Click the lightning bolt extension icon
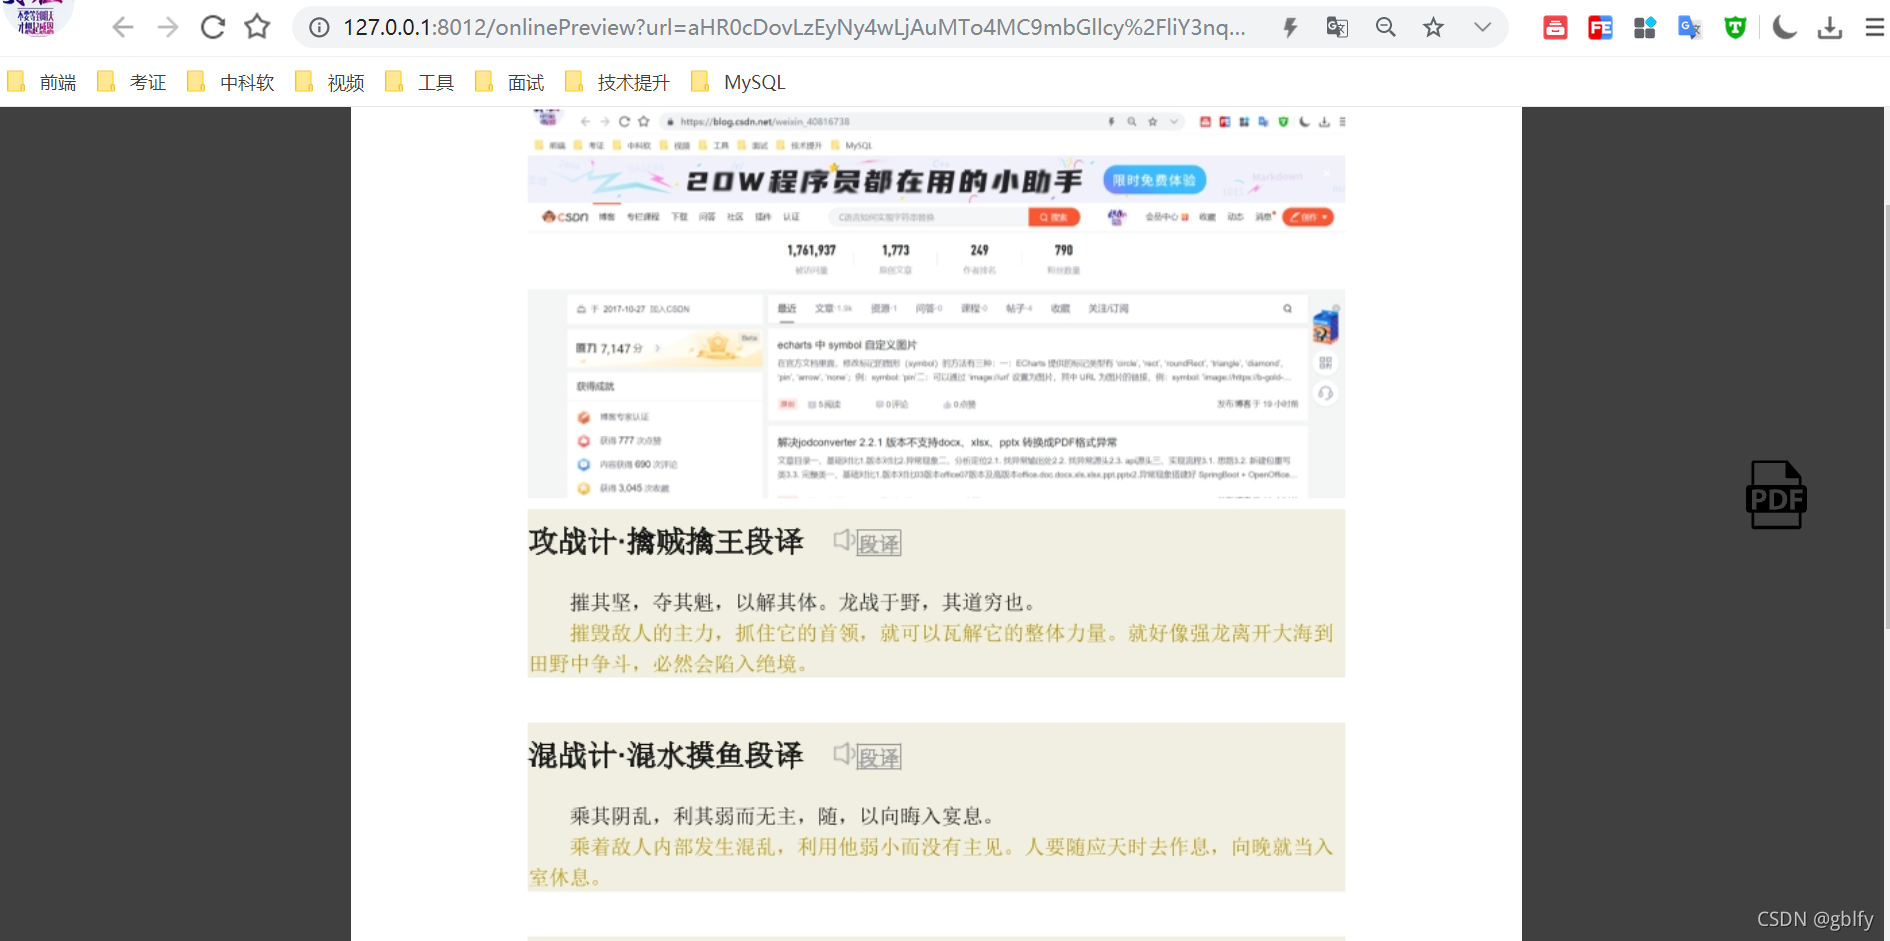1890x941 pixels. (1290, 27)
